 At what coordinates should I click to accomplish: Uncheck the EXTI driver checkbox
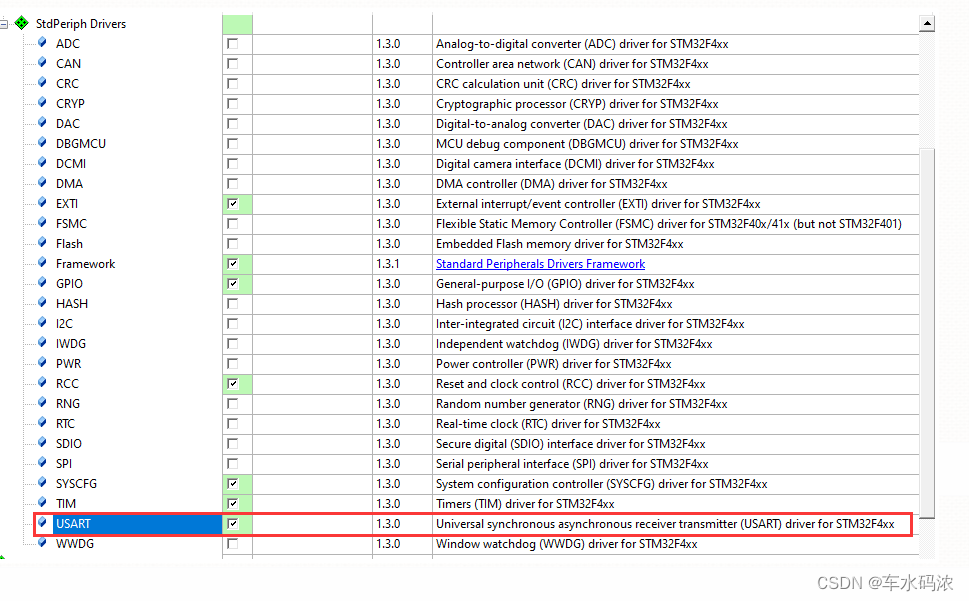[x=232, y=204]
